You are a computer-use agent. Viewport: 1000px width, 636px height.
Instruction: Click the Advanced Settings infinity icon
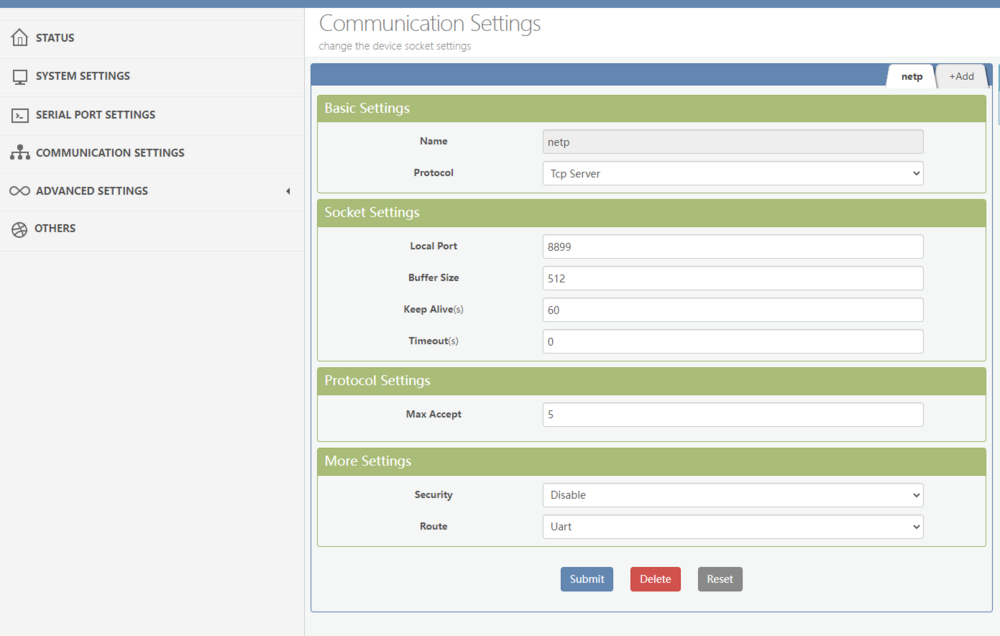point(19,191)
